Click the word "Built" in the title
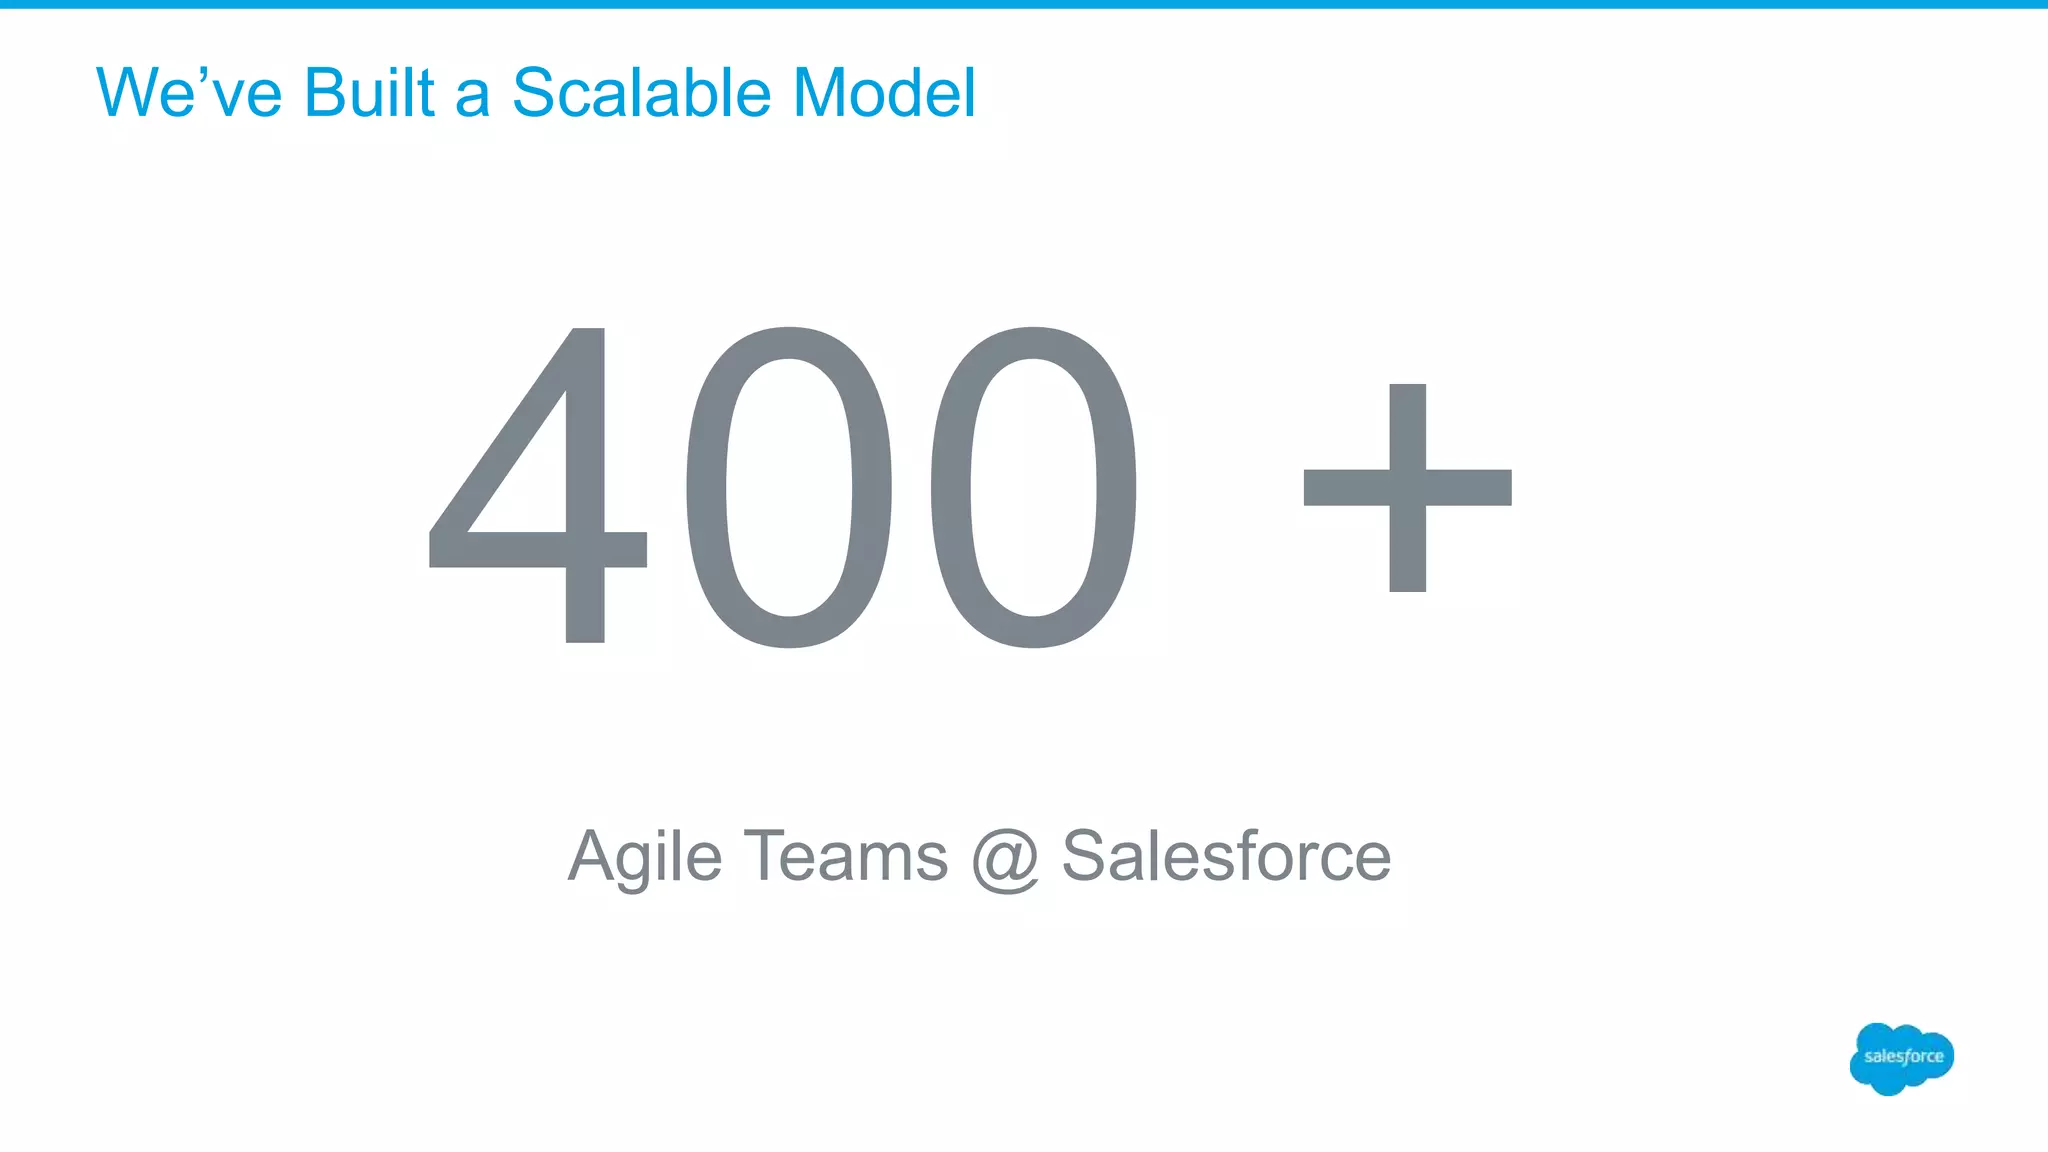The width and height of the screenshot is (2048, 1152). [x=369, y=93]
